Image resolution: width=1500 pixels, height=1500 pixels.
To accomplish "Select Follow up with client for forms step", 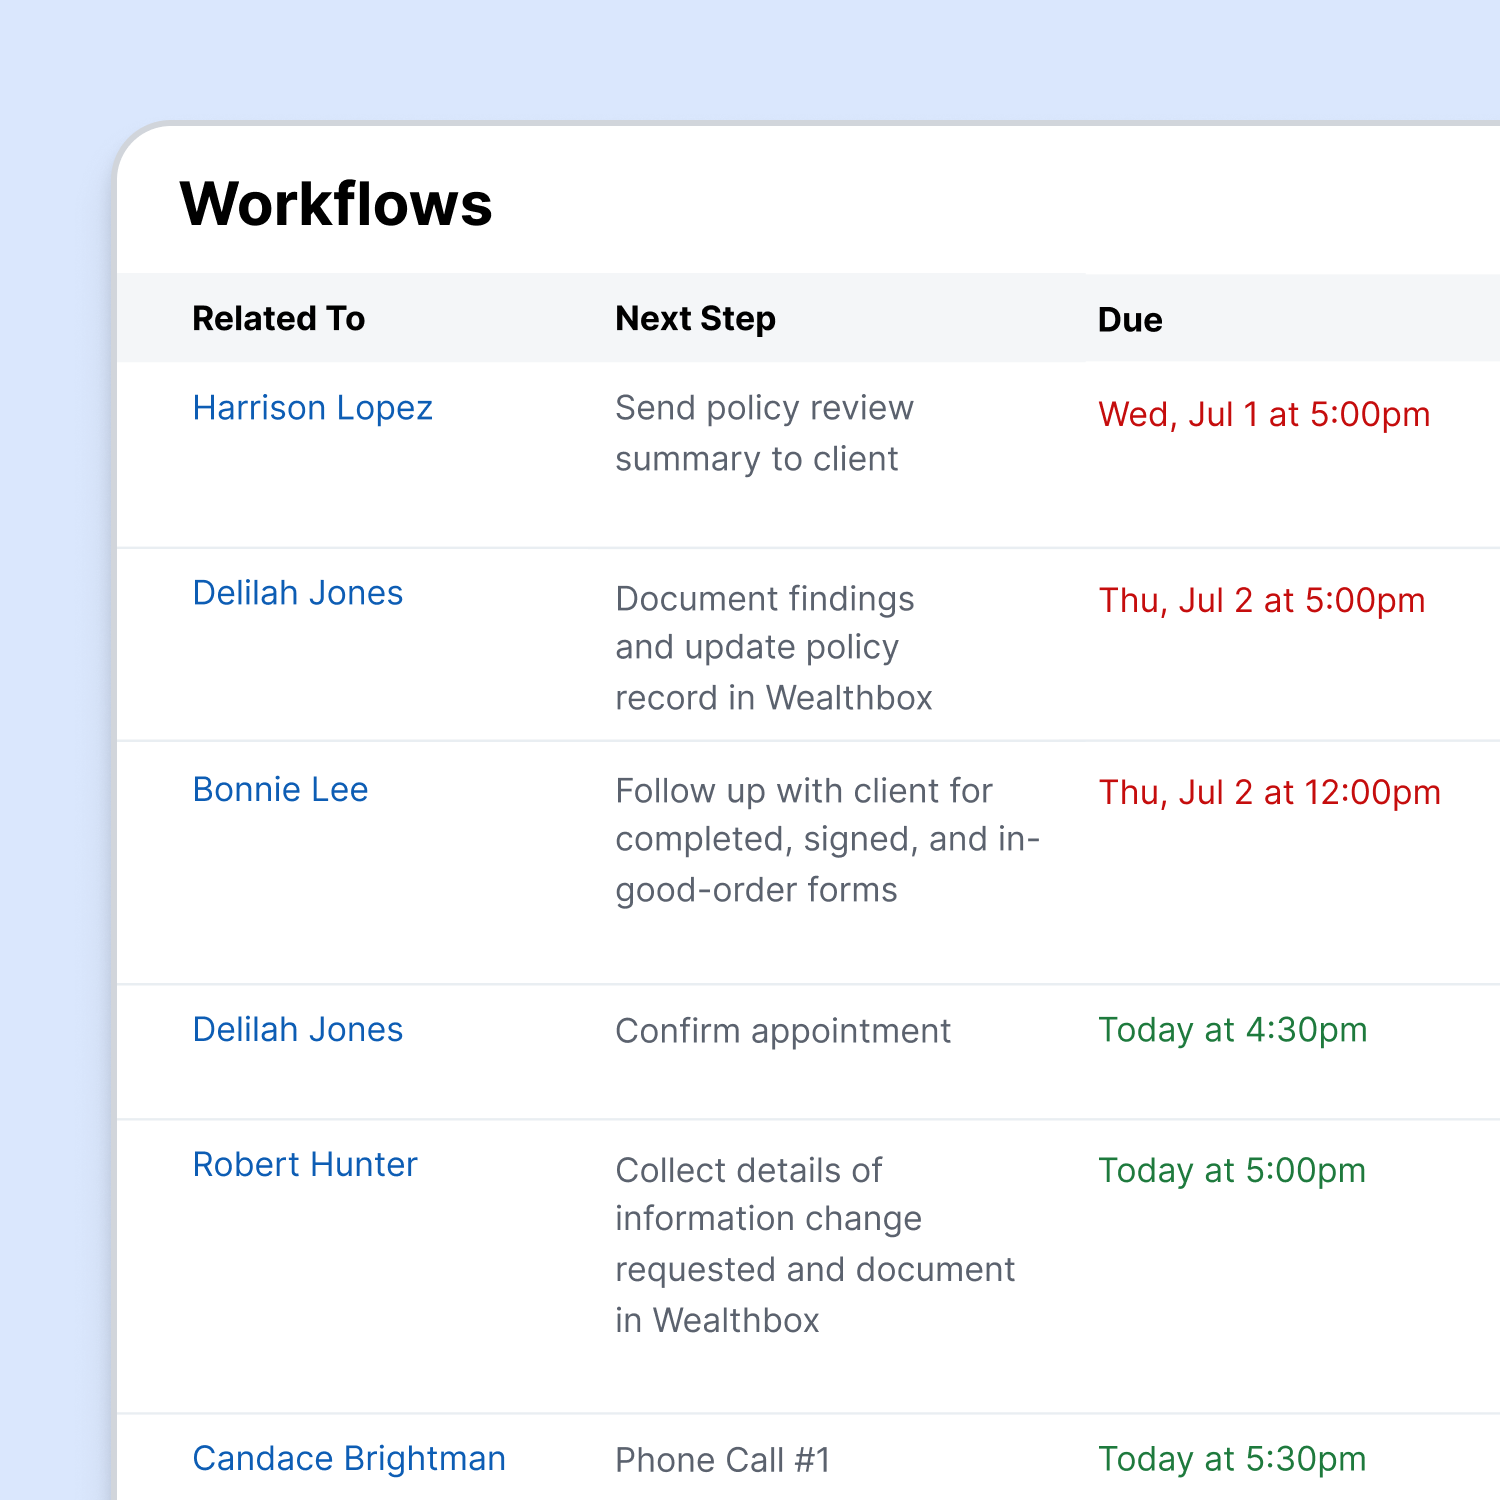I will click(828, 840).
